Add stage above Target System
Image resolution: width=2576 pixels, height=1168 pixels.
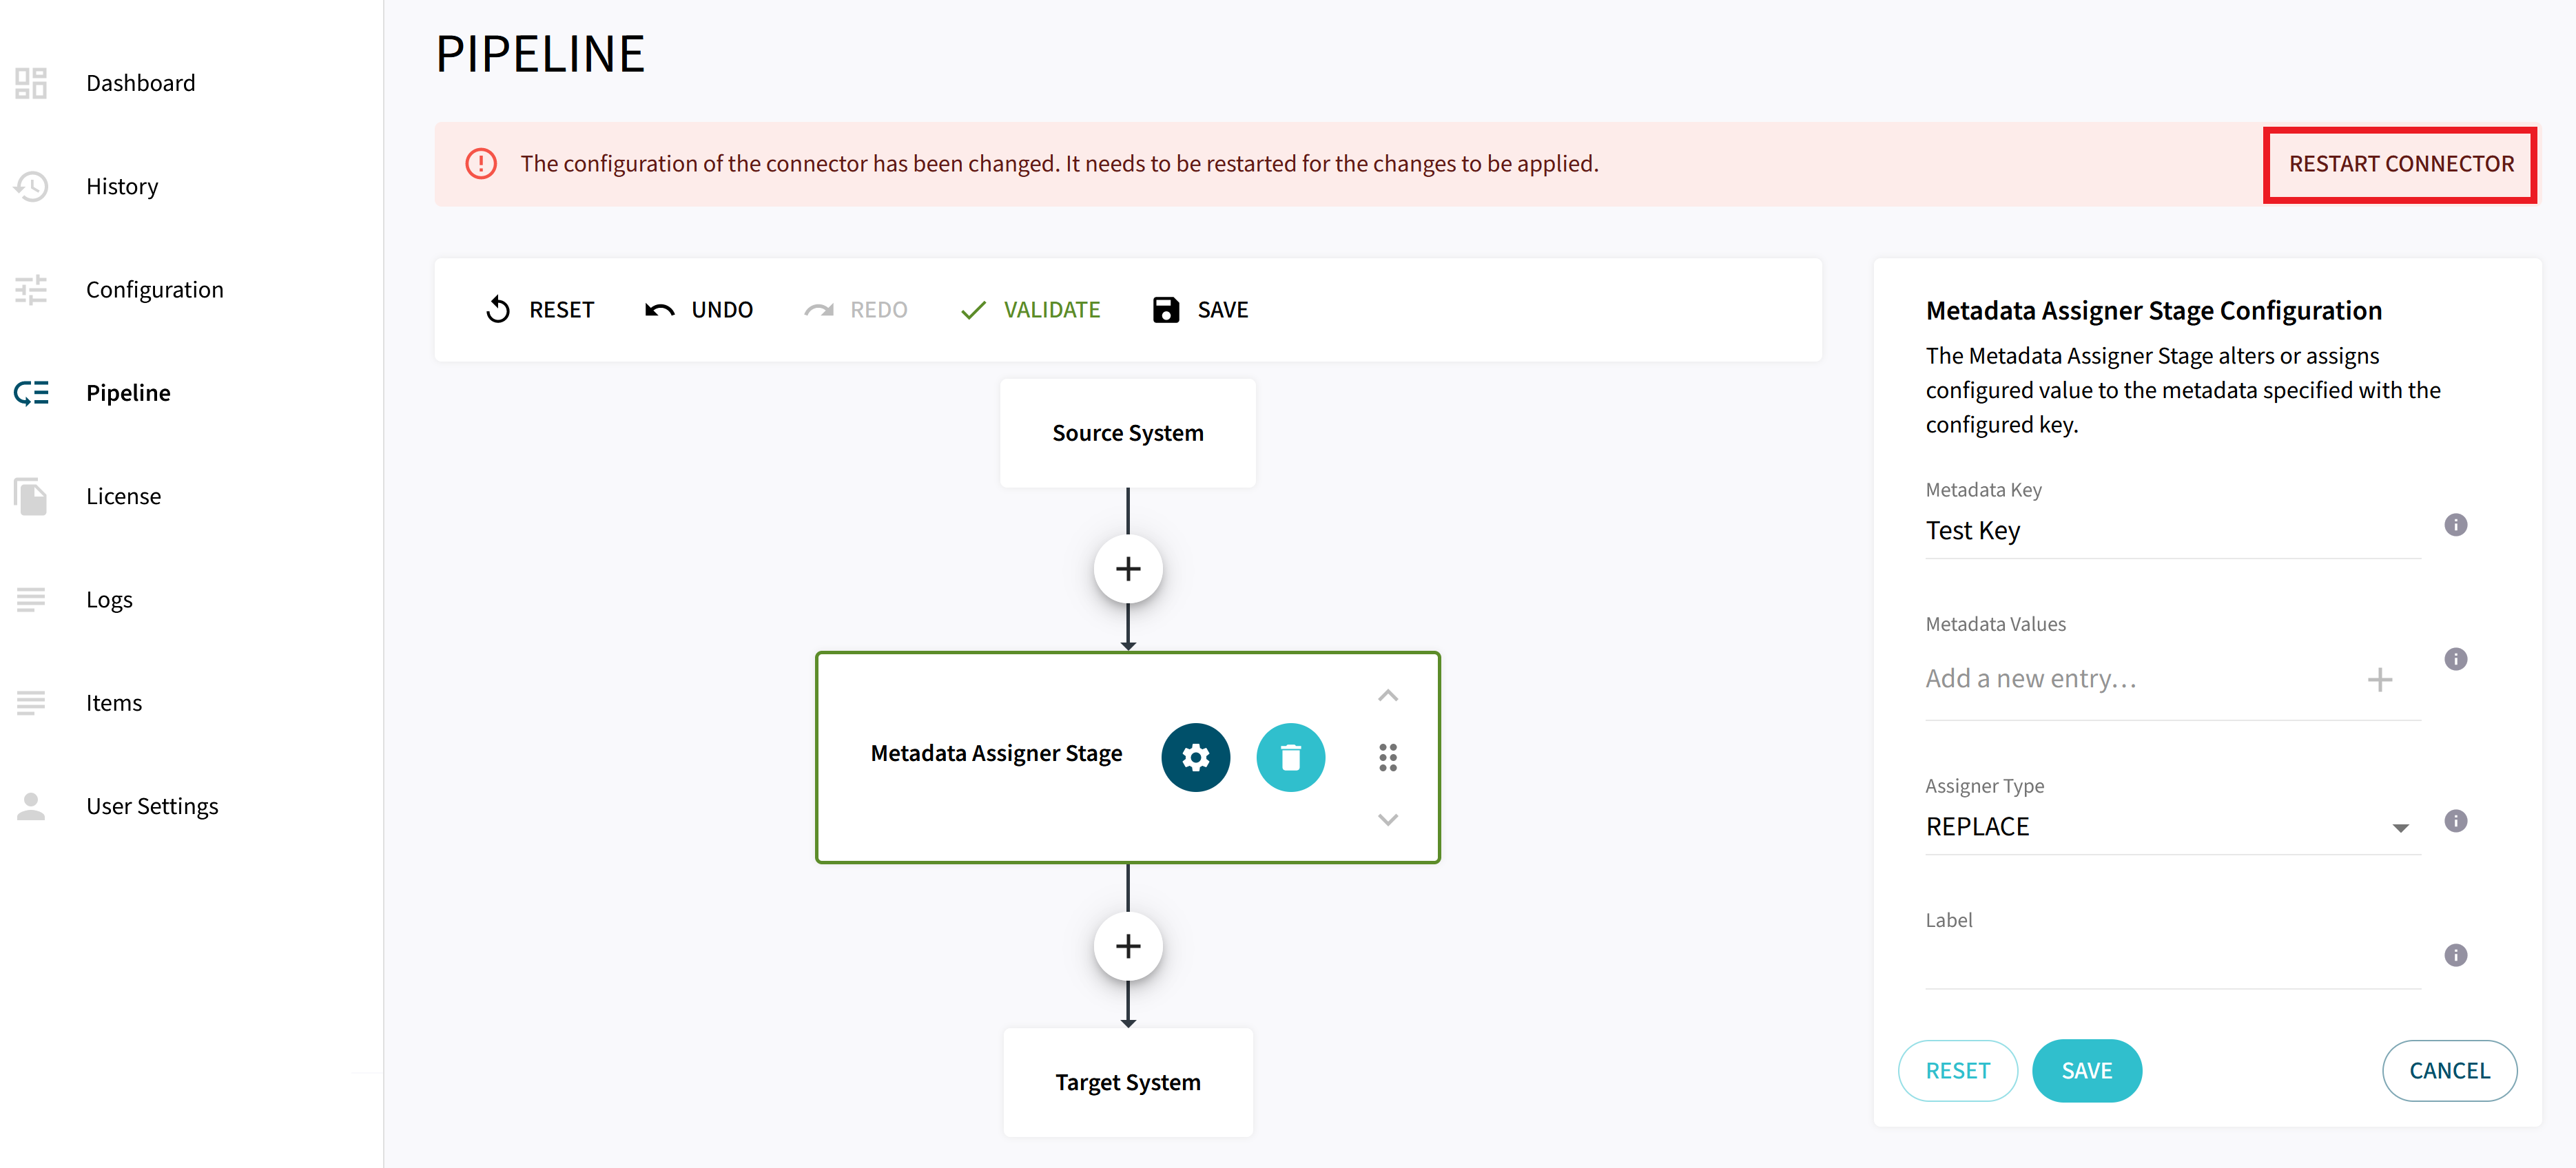click(x=1127, y=946)
